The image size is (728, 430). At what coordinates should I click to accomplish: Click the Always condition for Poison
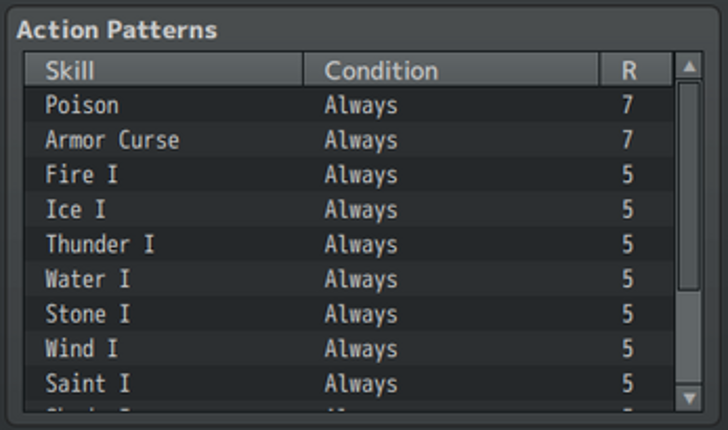361,105
